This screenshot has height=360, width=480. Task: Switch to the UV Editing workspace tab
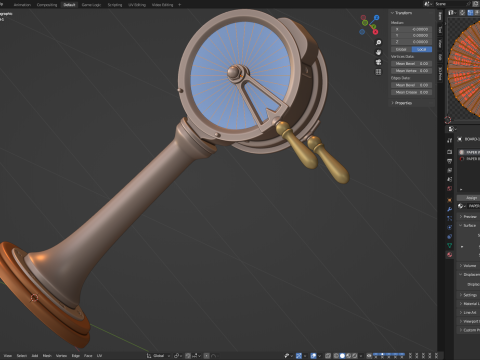pos(137,5)
